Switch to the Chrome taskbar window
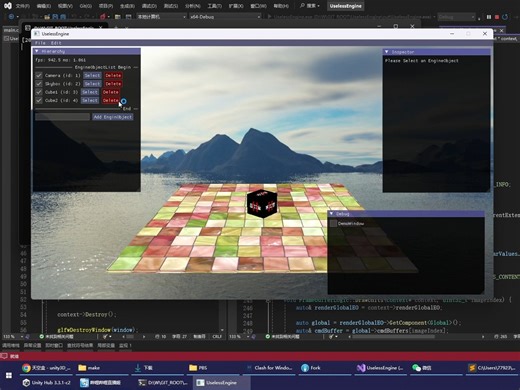The height and width of the screenshot is (390, 520). click(47, 368)
